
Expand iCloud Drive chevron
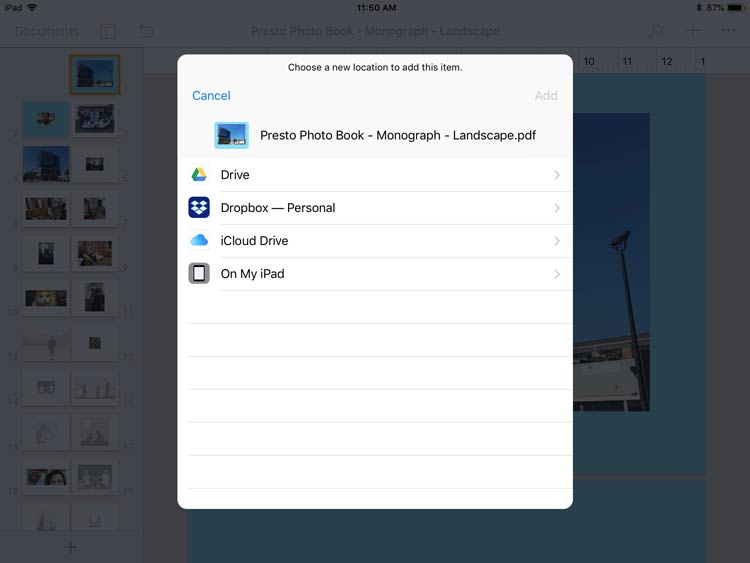tap(557, 241)
